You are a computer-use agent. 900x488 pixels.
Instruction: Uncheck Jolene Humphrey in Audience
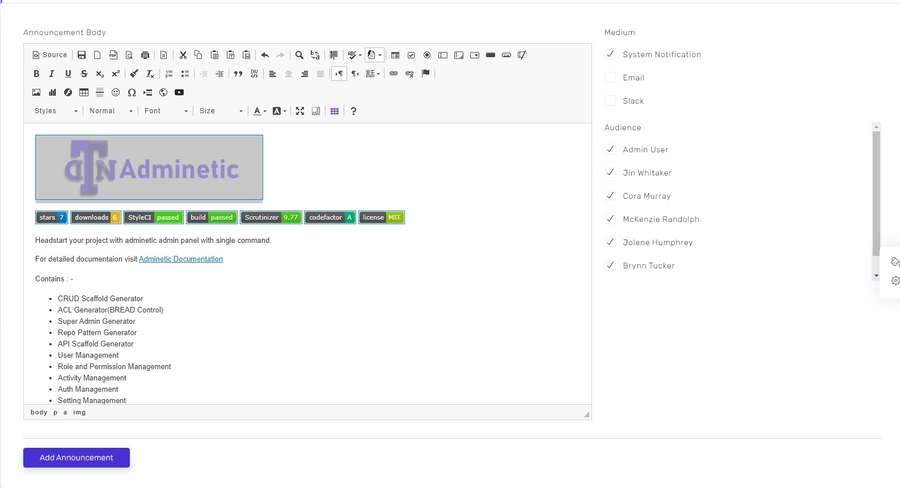pos(610,242)
